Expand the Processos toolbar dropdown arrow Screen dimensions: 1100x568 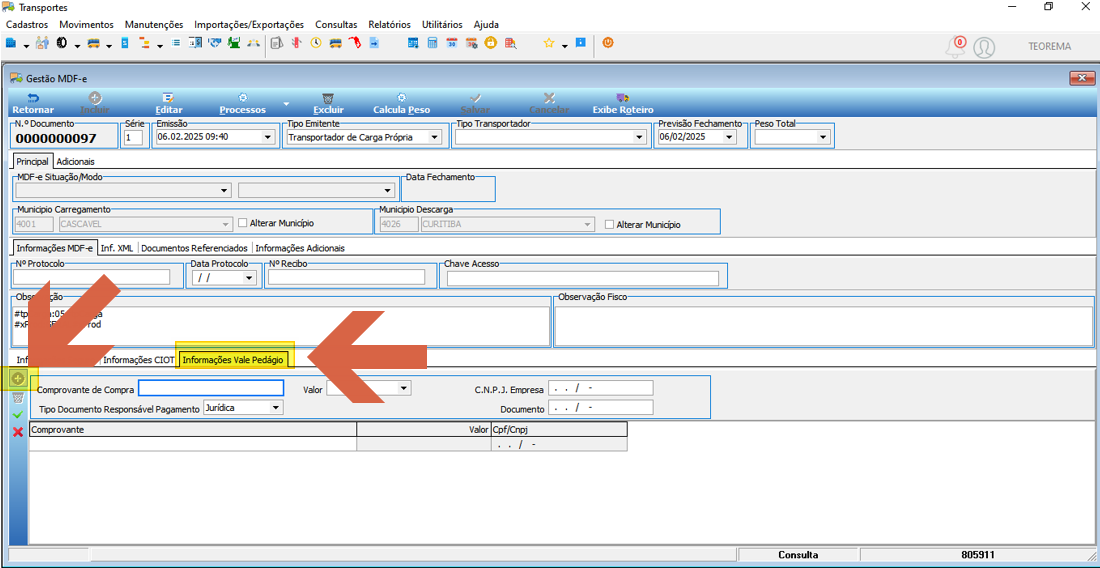pos(286,104)
